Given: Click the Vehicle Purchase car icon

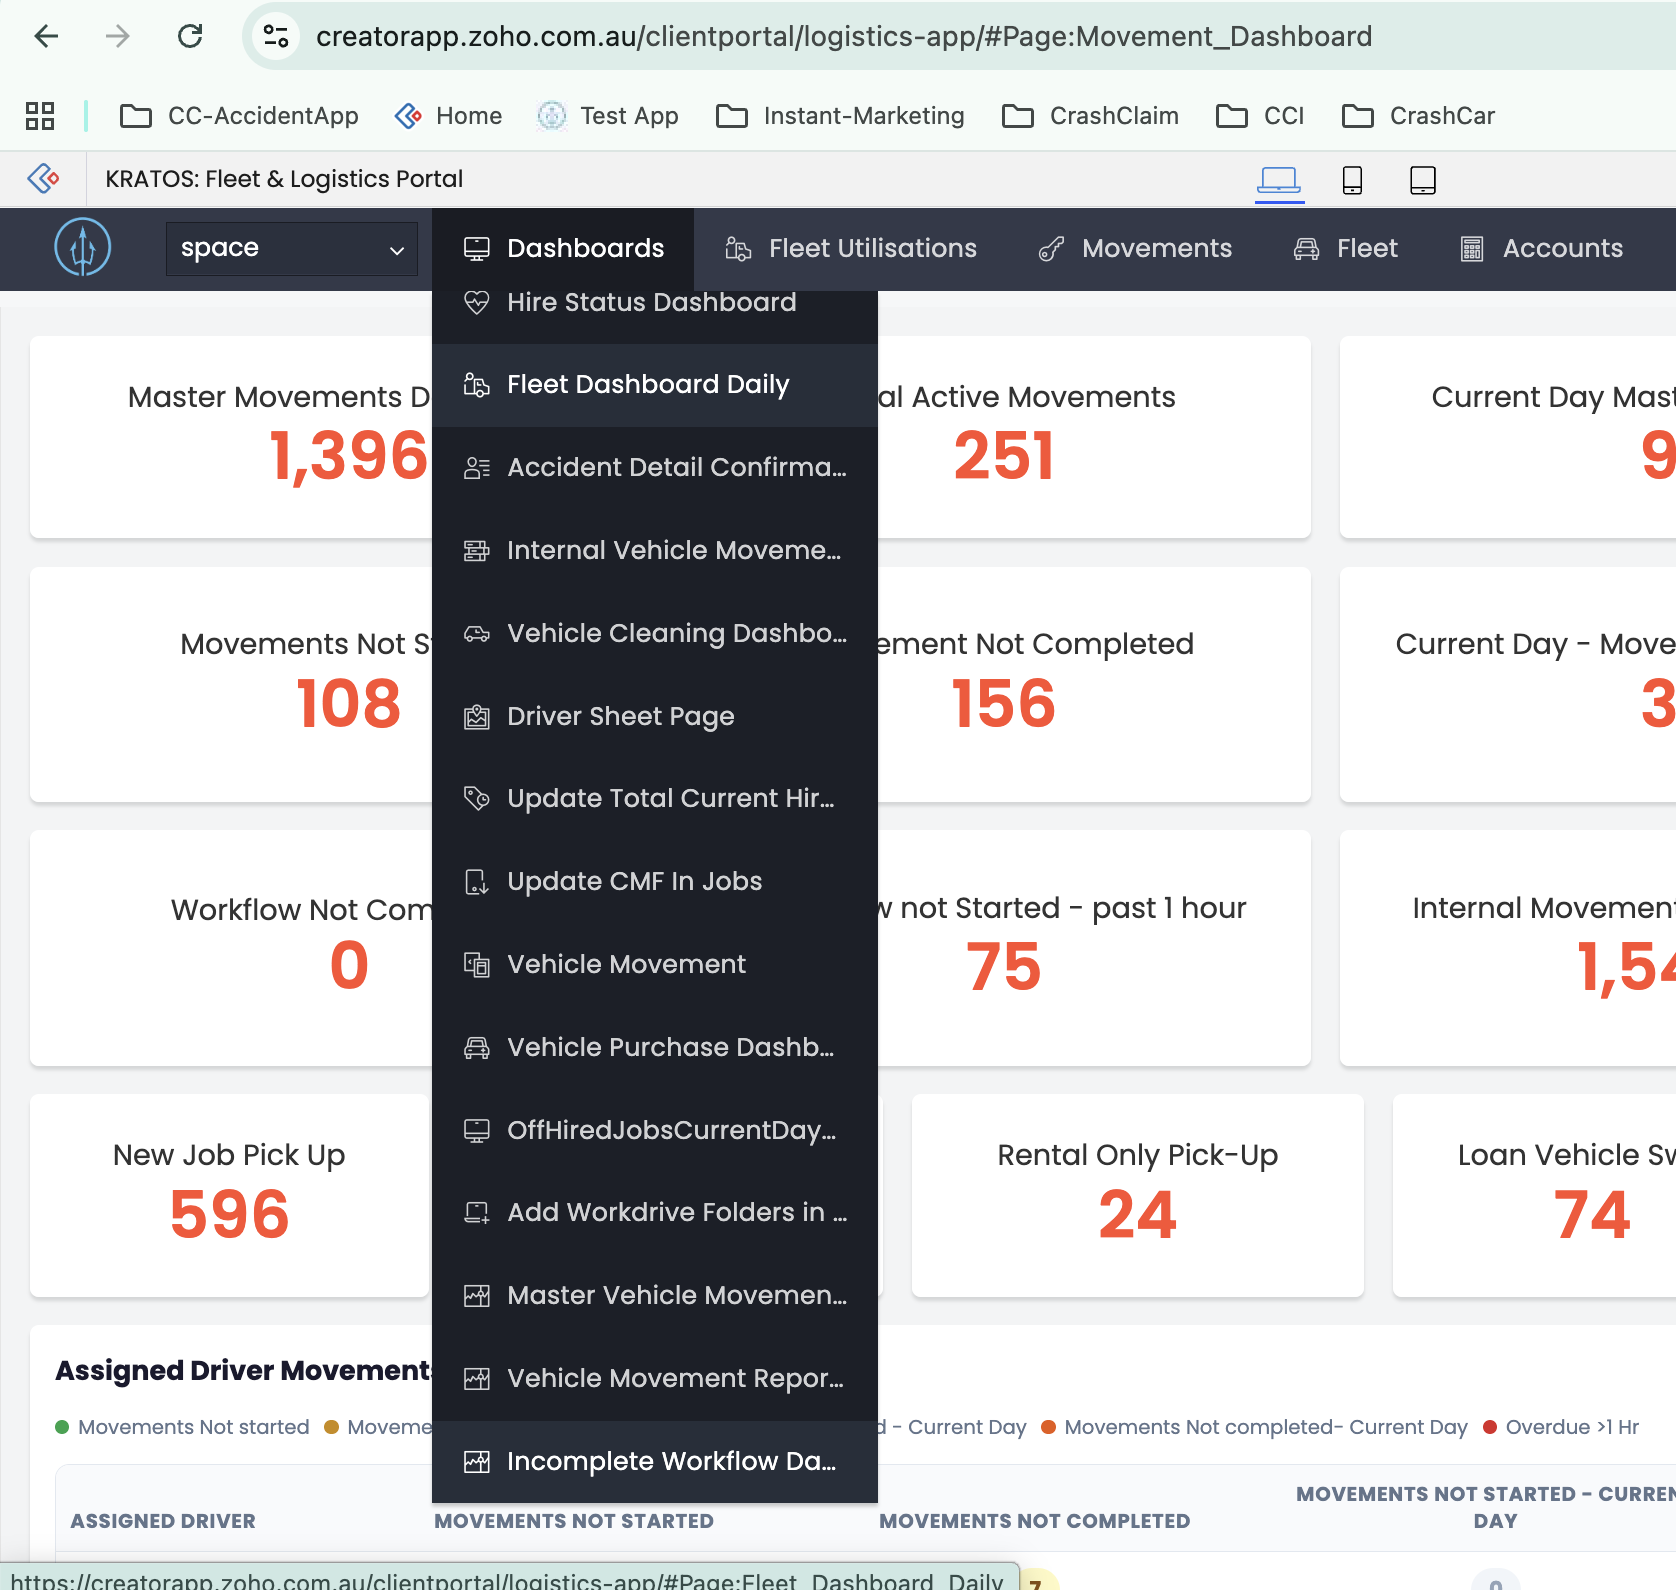Looking at the screenshot, I should [477, 1048].
